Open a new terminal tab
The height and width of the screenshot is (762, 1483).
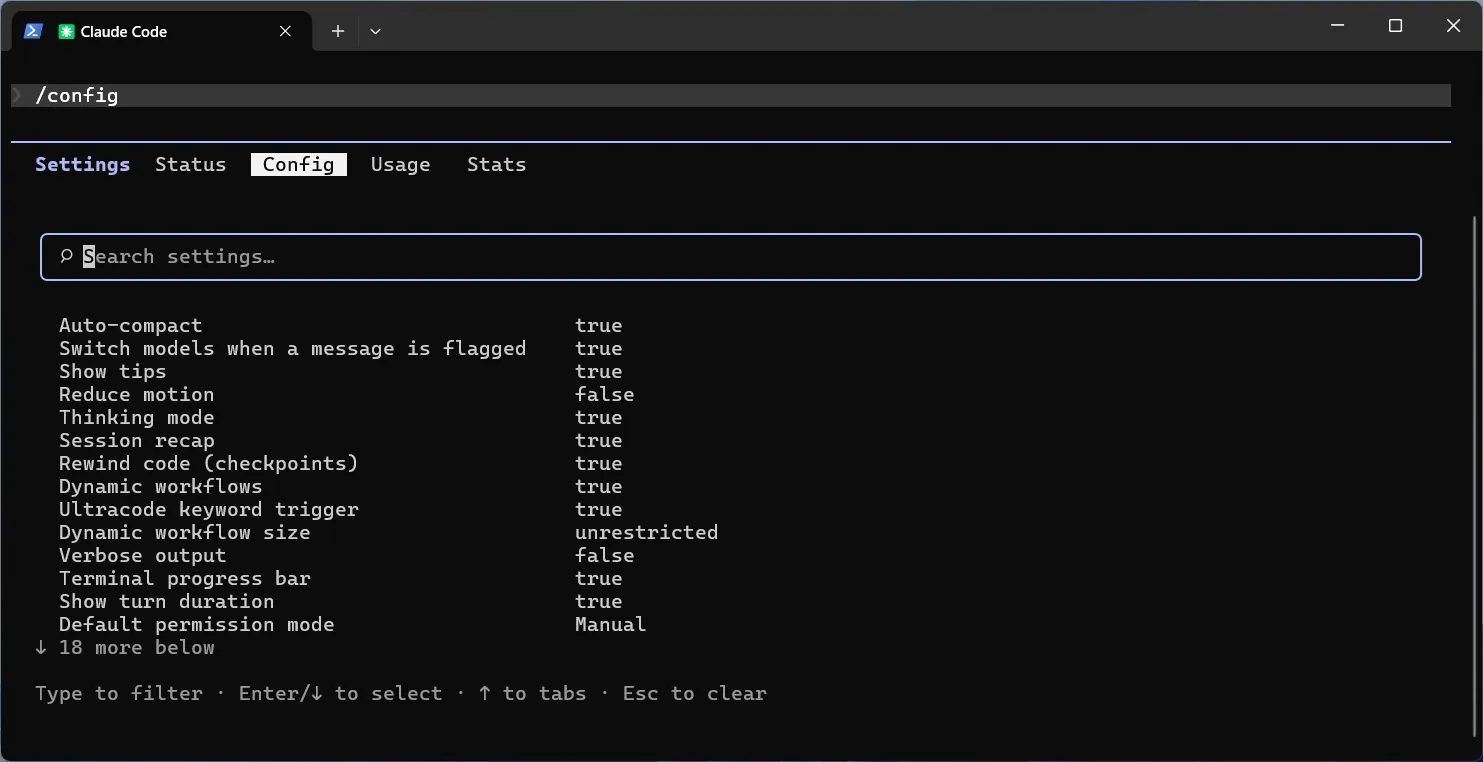(x=338, y=31)
